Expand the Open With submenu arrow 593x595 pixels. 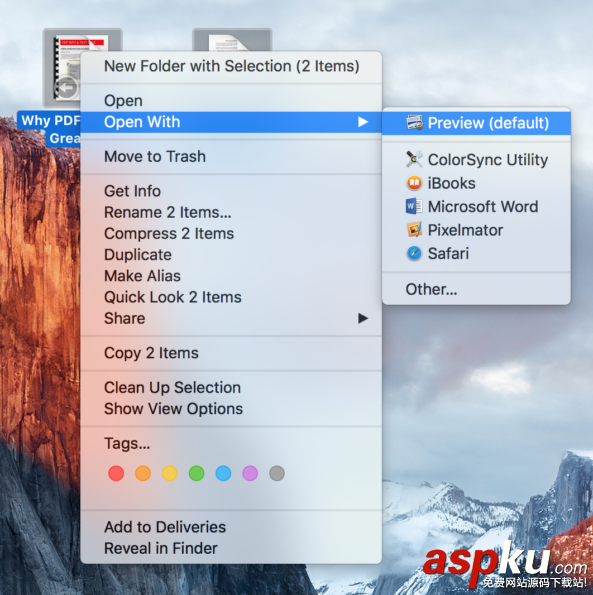(363, 122)
